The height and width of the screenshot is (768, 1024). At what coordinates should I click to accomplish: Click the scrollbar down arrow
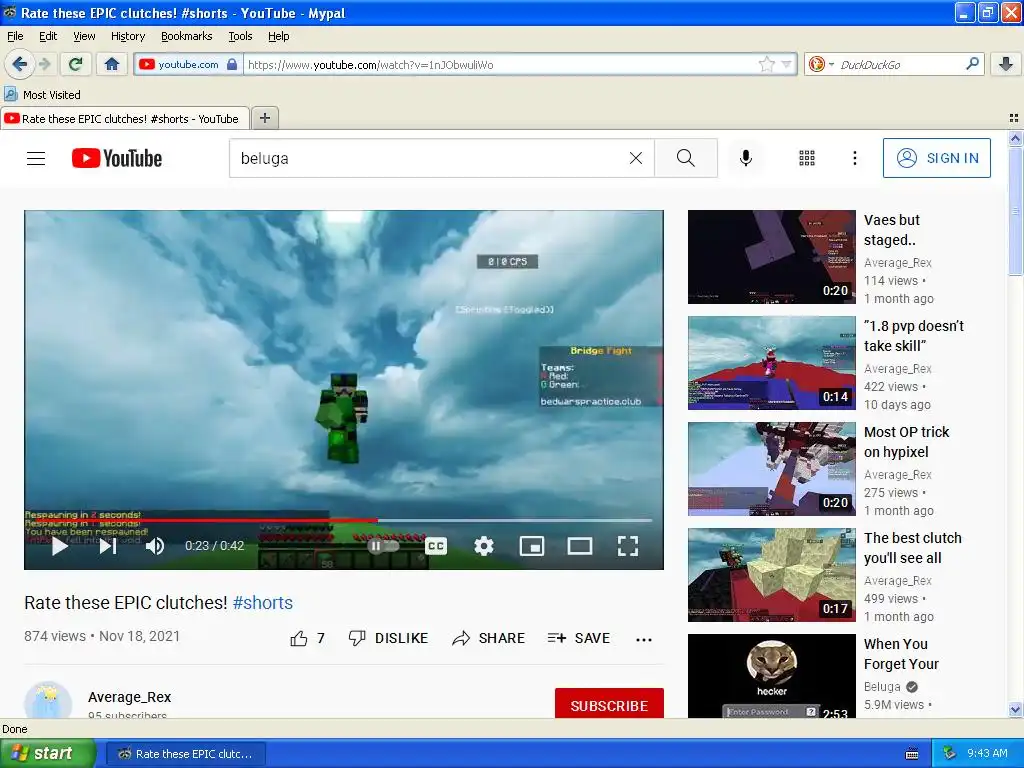(1014, 709)
